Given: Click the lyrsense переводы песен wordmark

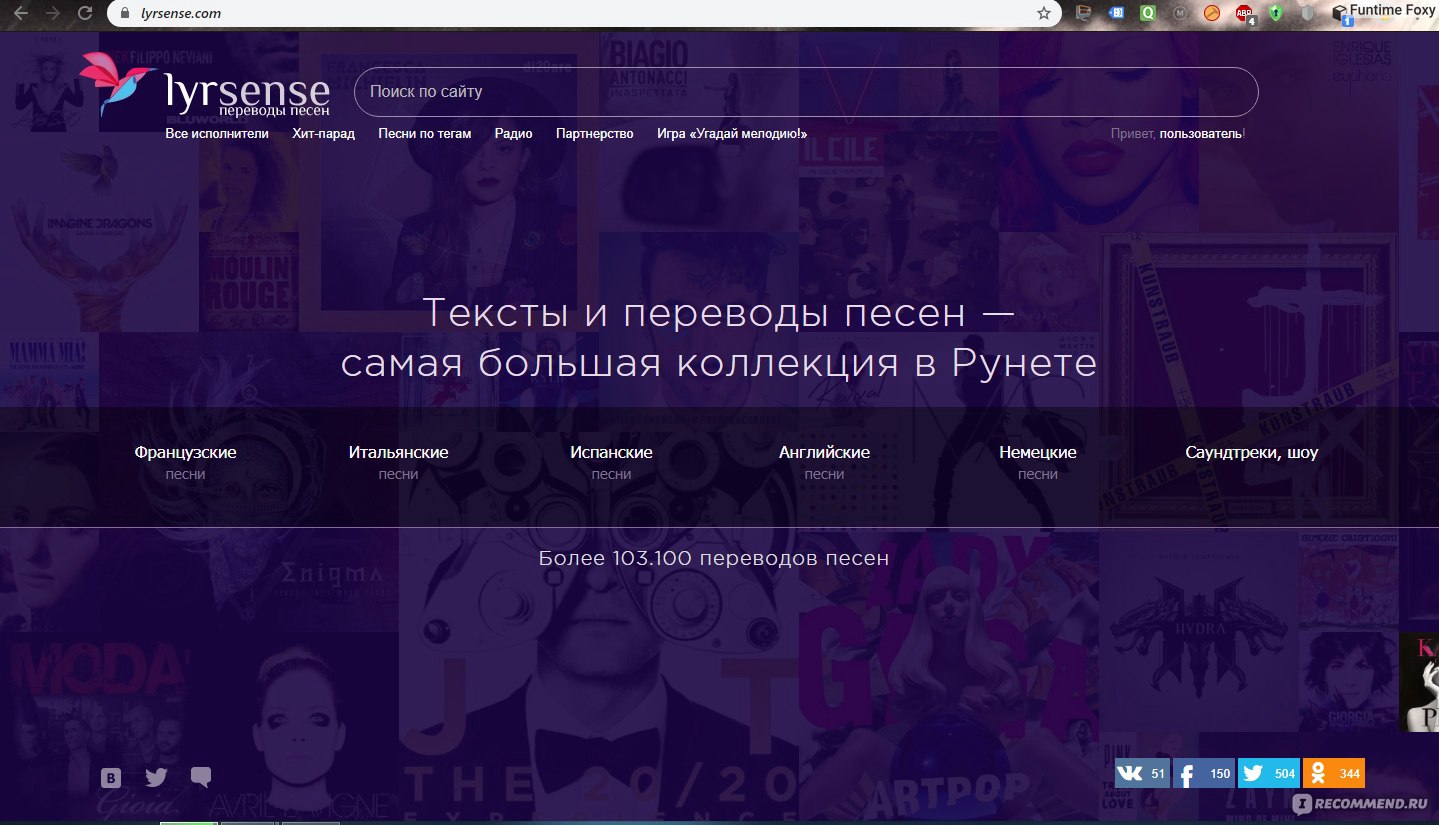Looking at the screenshot, I should [247, 96].
